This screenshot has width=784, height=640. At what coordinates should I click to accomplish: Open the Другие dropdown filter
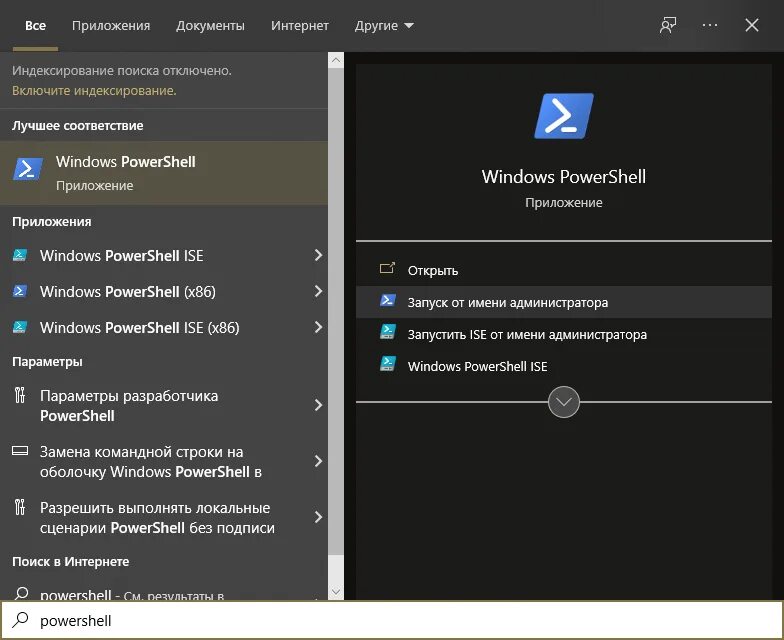click(x=384, y=26)
